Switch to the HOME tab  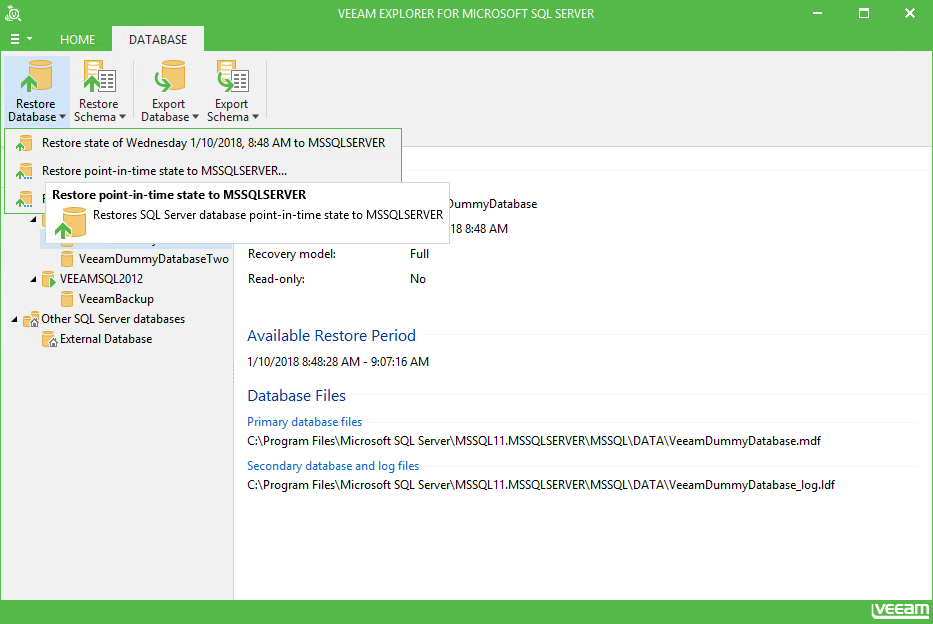coord(77,39)
